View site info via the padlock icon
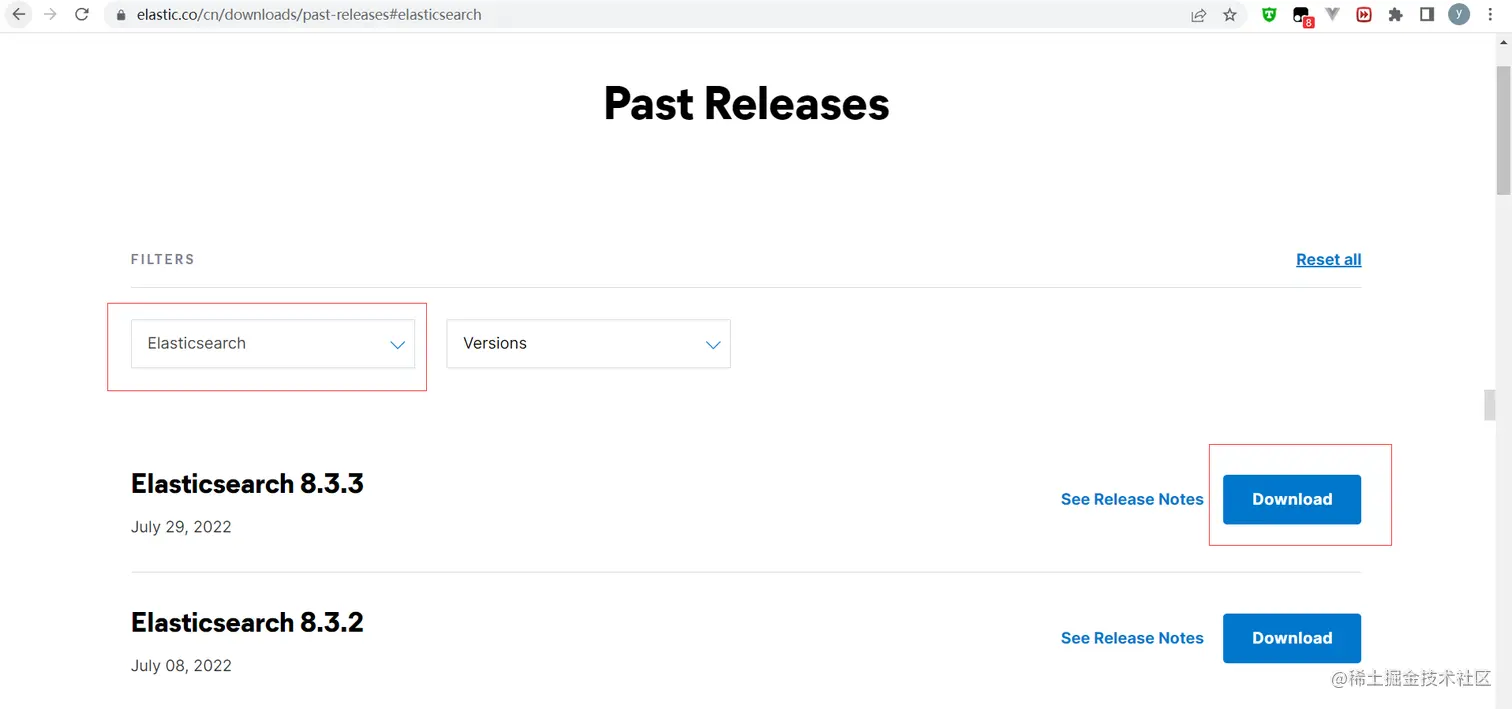Viewport: 1512px width, 709px height. click(122, 15)
